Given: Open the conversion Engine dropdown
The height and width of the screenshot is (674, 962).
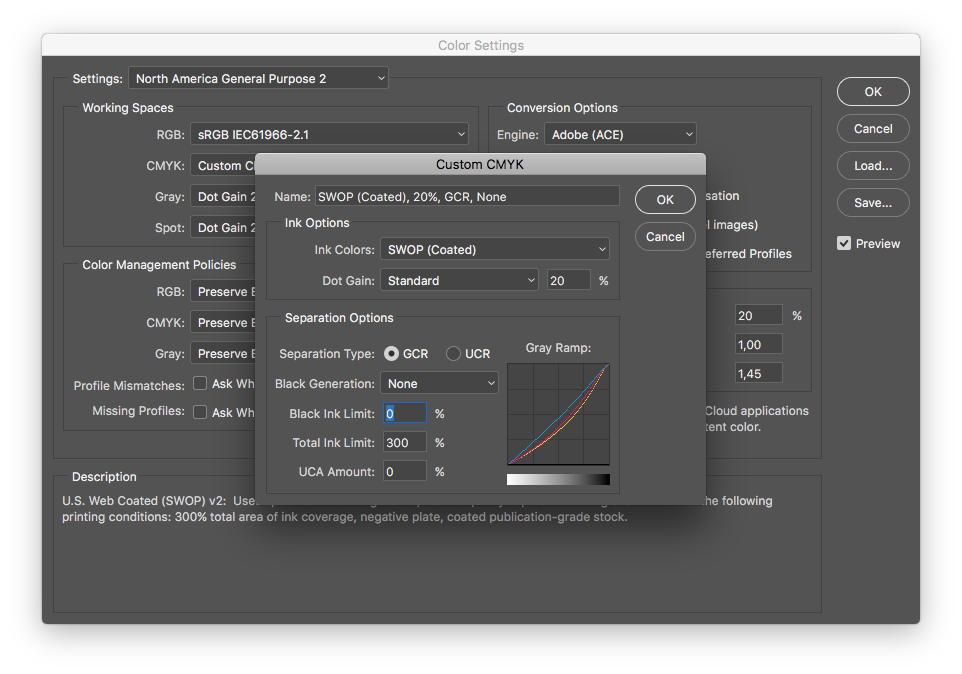Looking at the screenshot, I should pos(620,134).
